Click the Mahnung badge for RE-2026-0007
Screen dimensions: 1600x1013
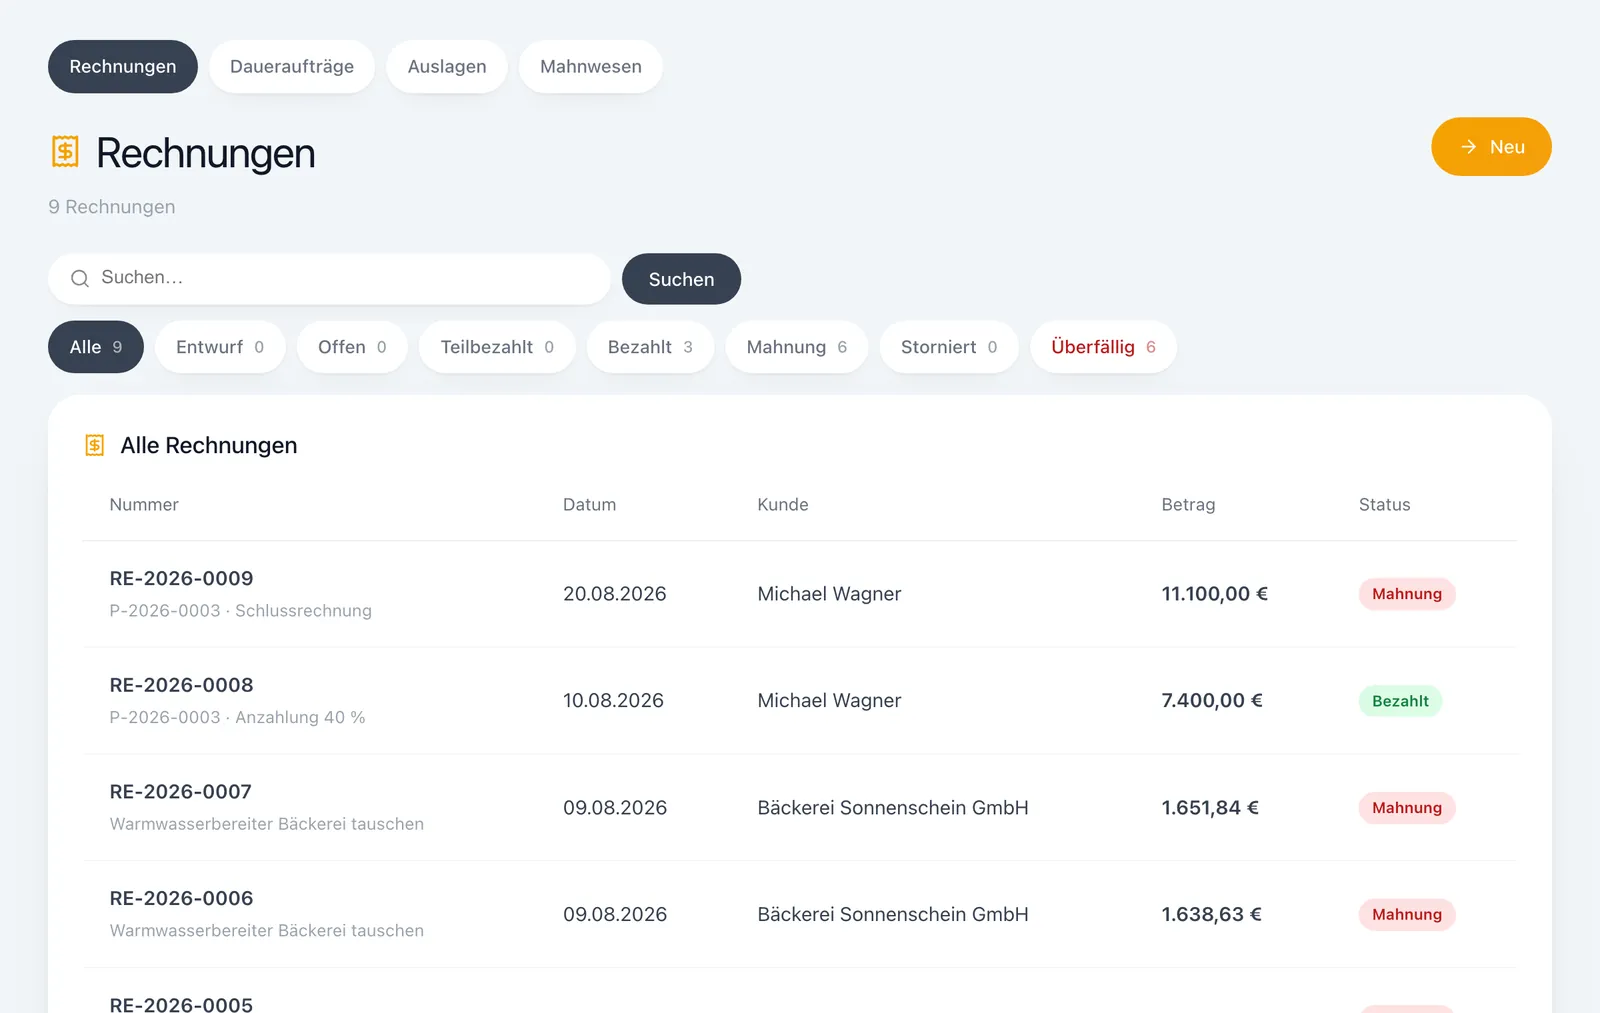[1407, 808]
